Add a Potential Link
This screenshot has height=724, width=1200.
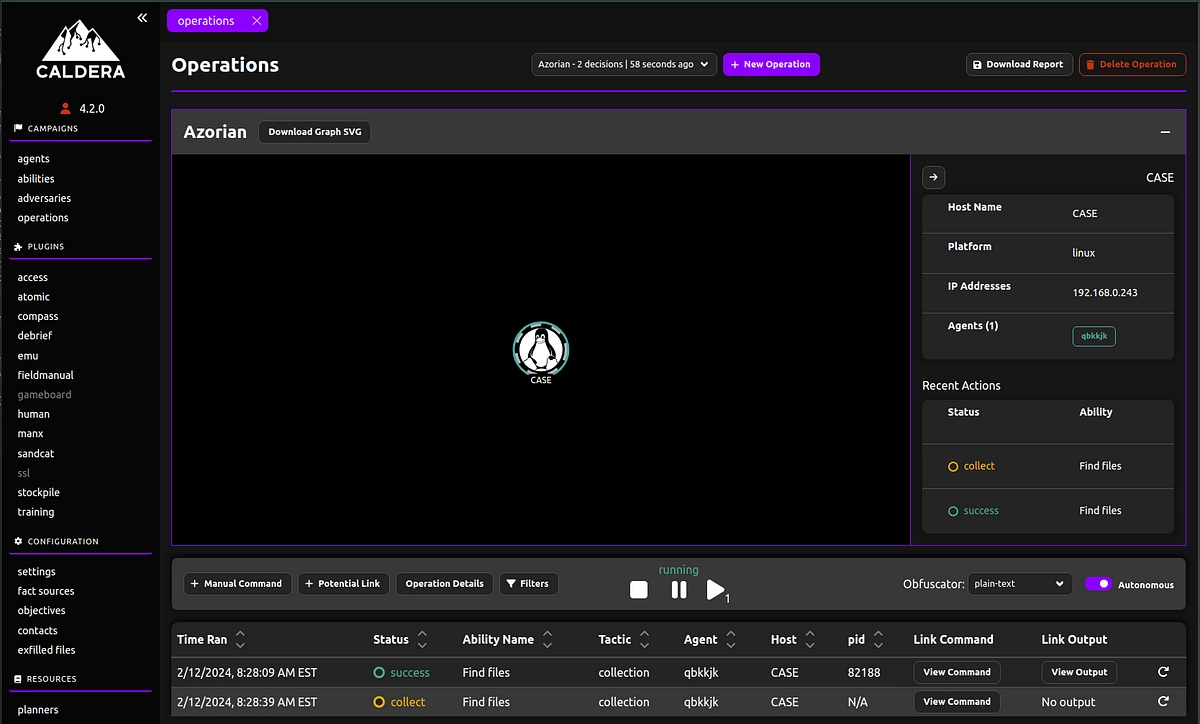[x=343, y=584]
